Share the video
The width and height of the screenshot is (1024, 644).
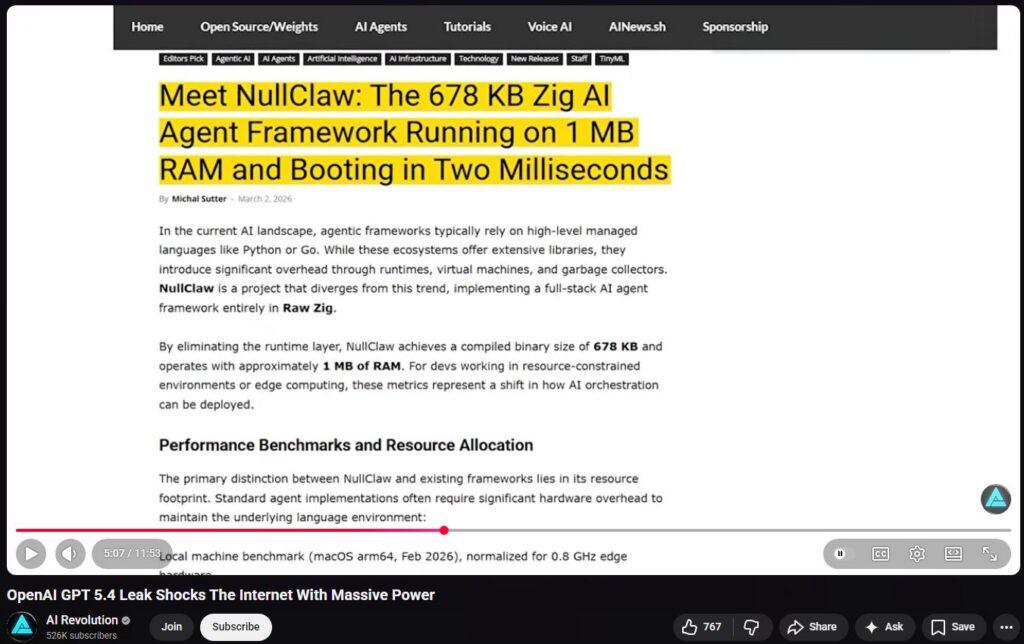[812, 627]
